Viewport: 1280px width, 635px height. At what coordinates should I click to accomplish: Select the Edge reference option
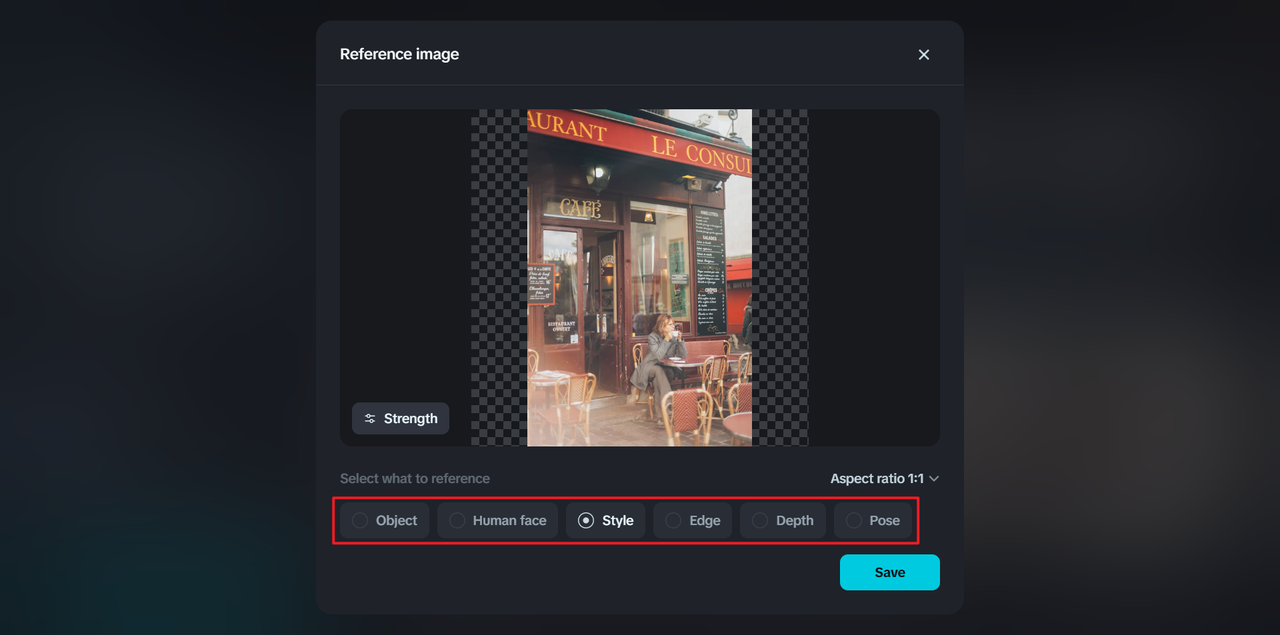(x=693, y=520)
